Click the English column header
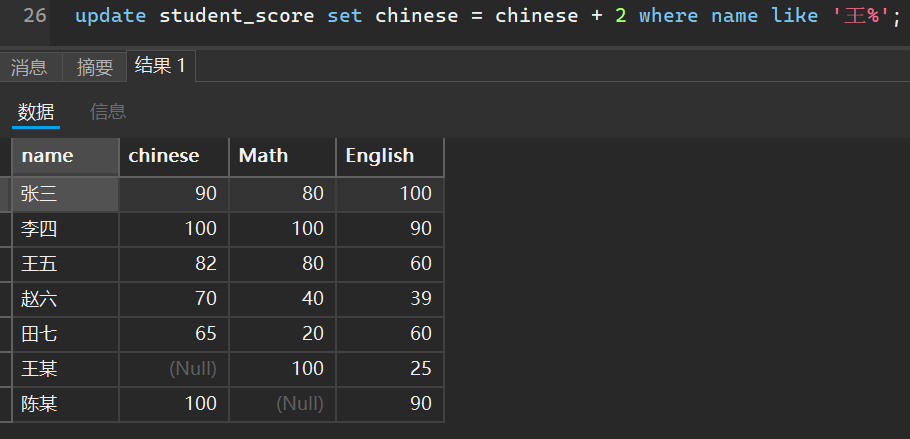The image size is (910, 439). [390, 157]
